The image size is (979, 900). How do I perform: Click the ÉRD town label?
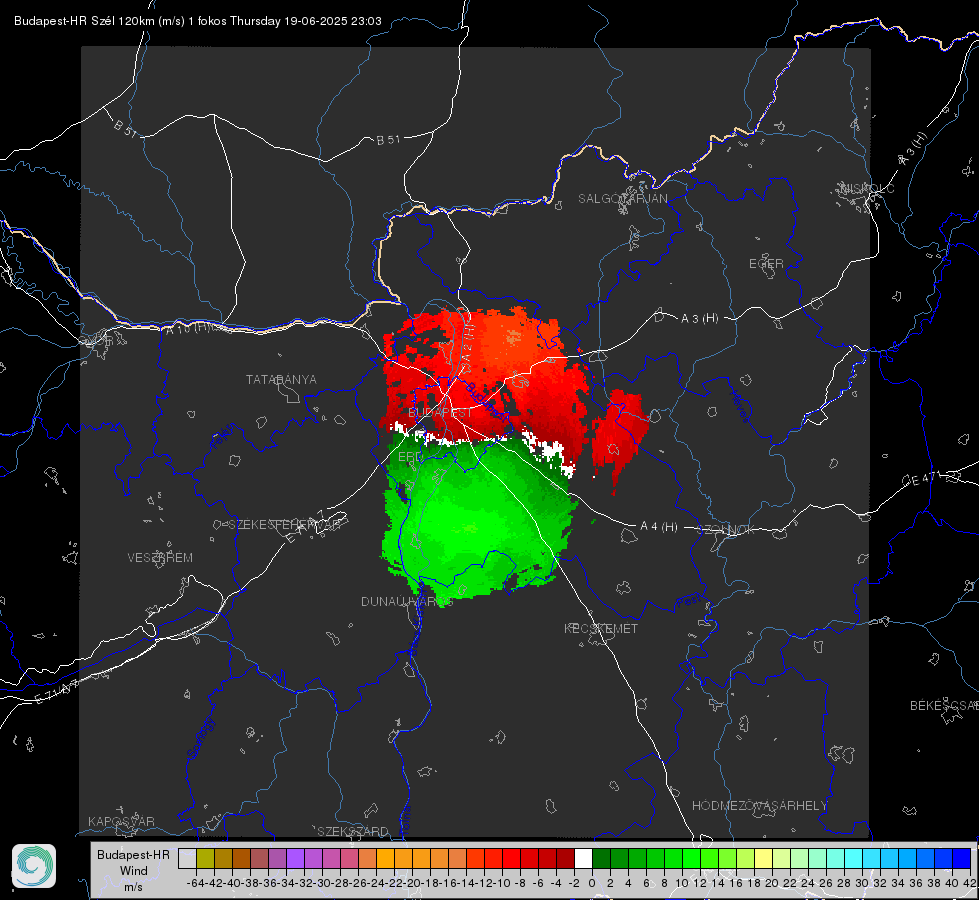tap(410, 457)
